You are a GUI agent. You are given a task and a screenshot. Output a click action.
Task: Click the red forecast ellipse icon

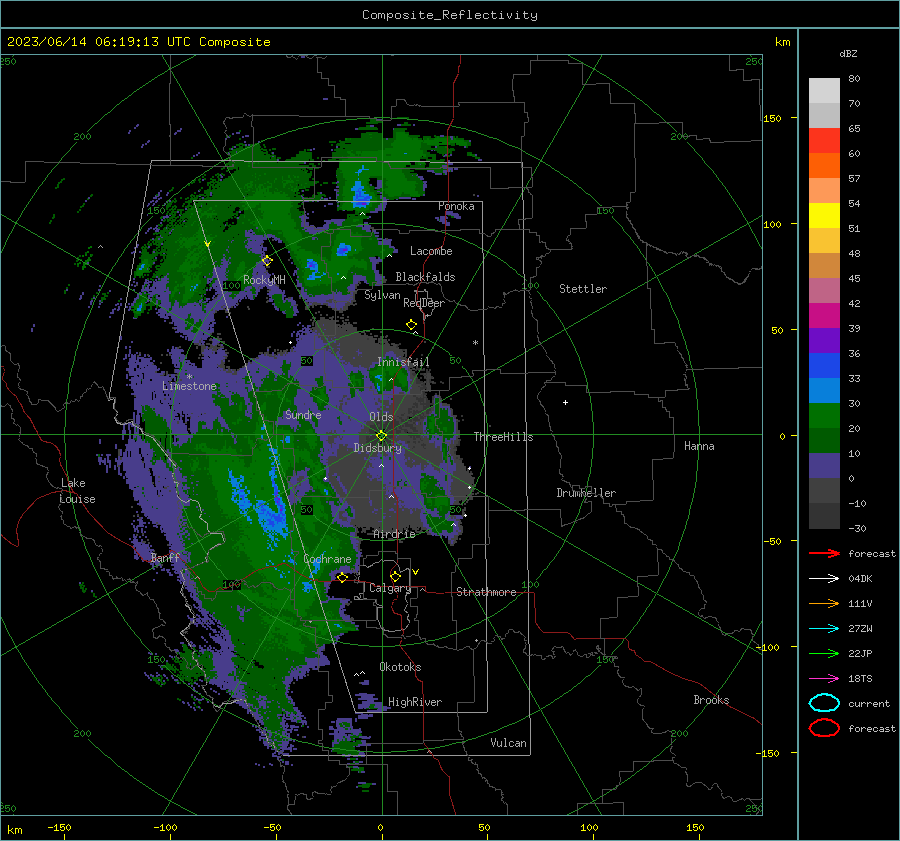[x=824, y=728]
